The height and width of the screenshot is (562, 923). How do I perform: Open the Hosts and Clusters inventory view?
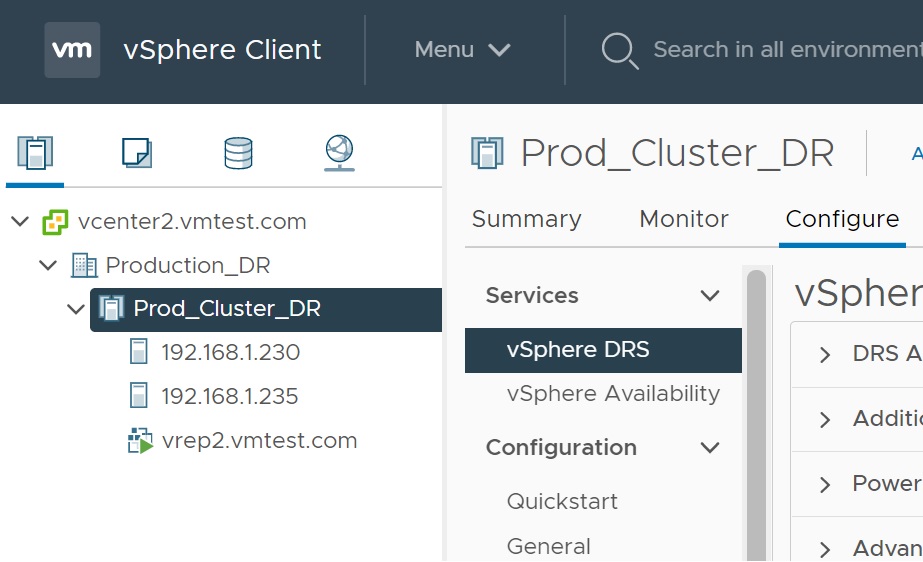point(35,153)
